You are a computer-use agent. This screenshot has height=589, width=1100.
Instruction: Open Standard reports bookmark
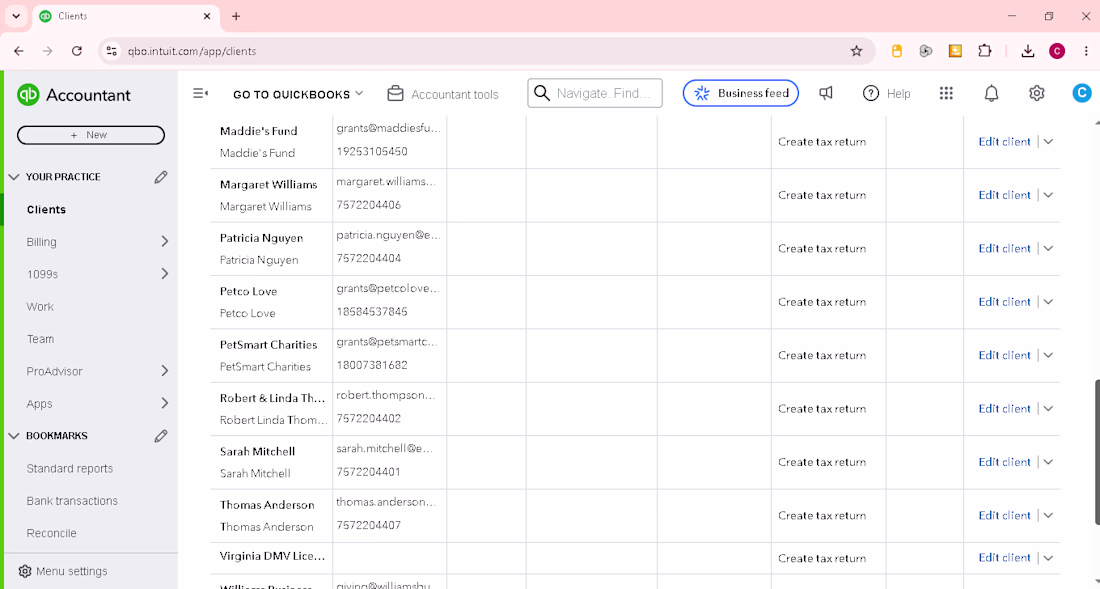click(69, 468)
